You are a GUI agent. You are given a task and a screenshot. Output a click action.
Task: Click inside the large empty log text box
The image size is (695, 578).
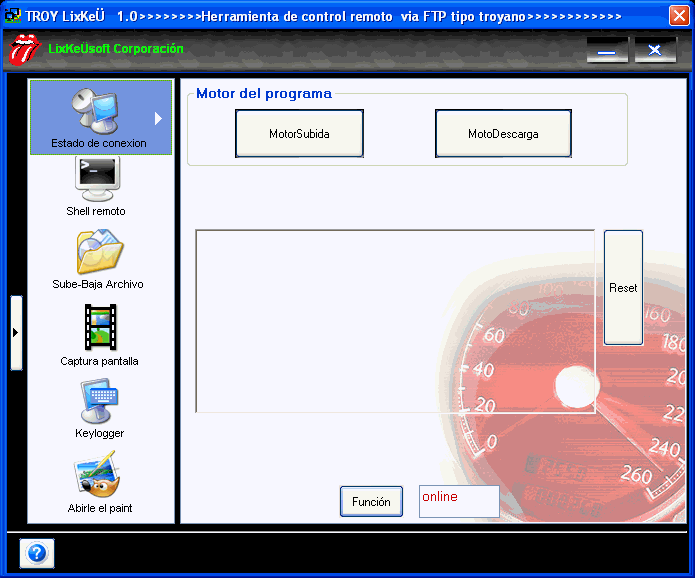(x=395, y=320)
